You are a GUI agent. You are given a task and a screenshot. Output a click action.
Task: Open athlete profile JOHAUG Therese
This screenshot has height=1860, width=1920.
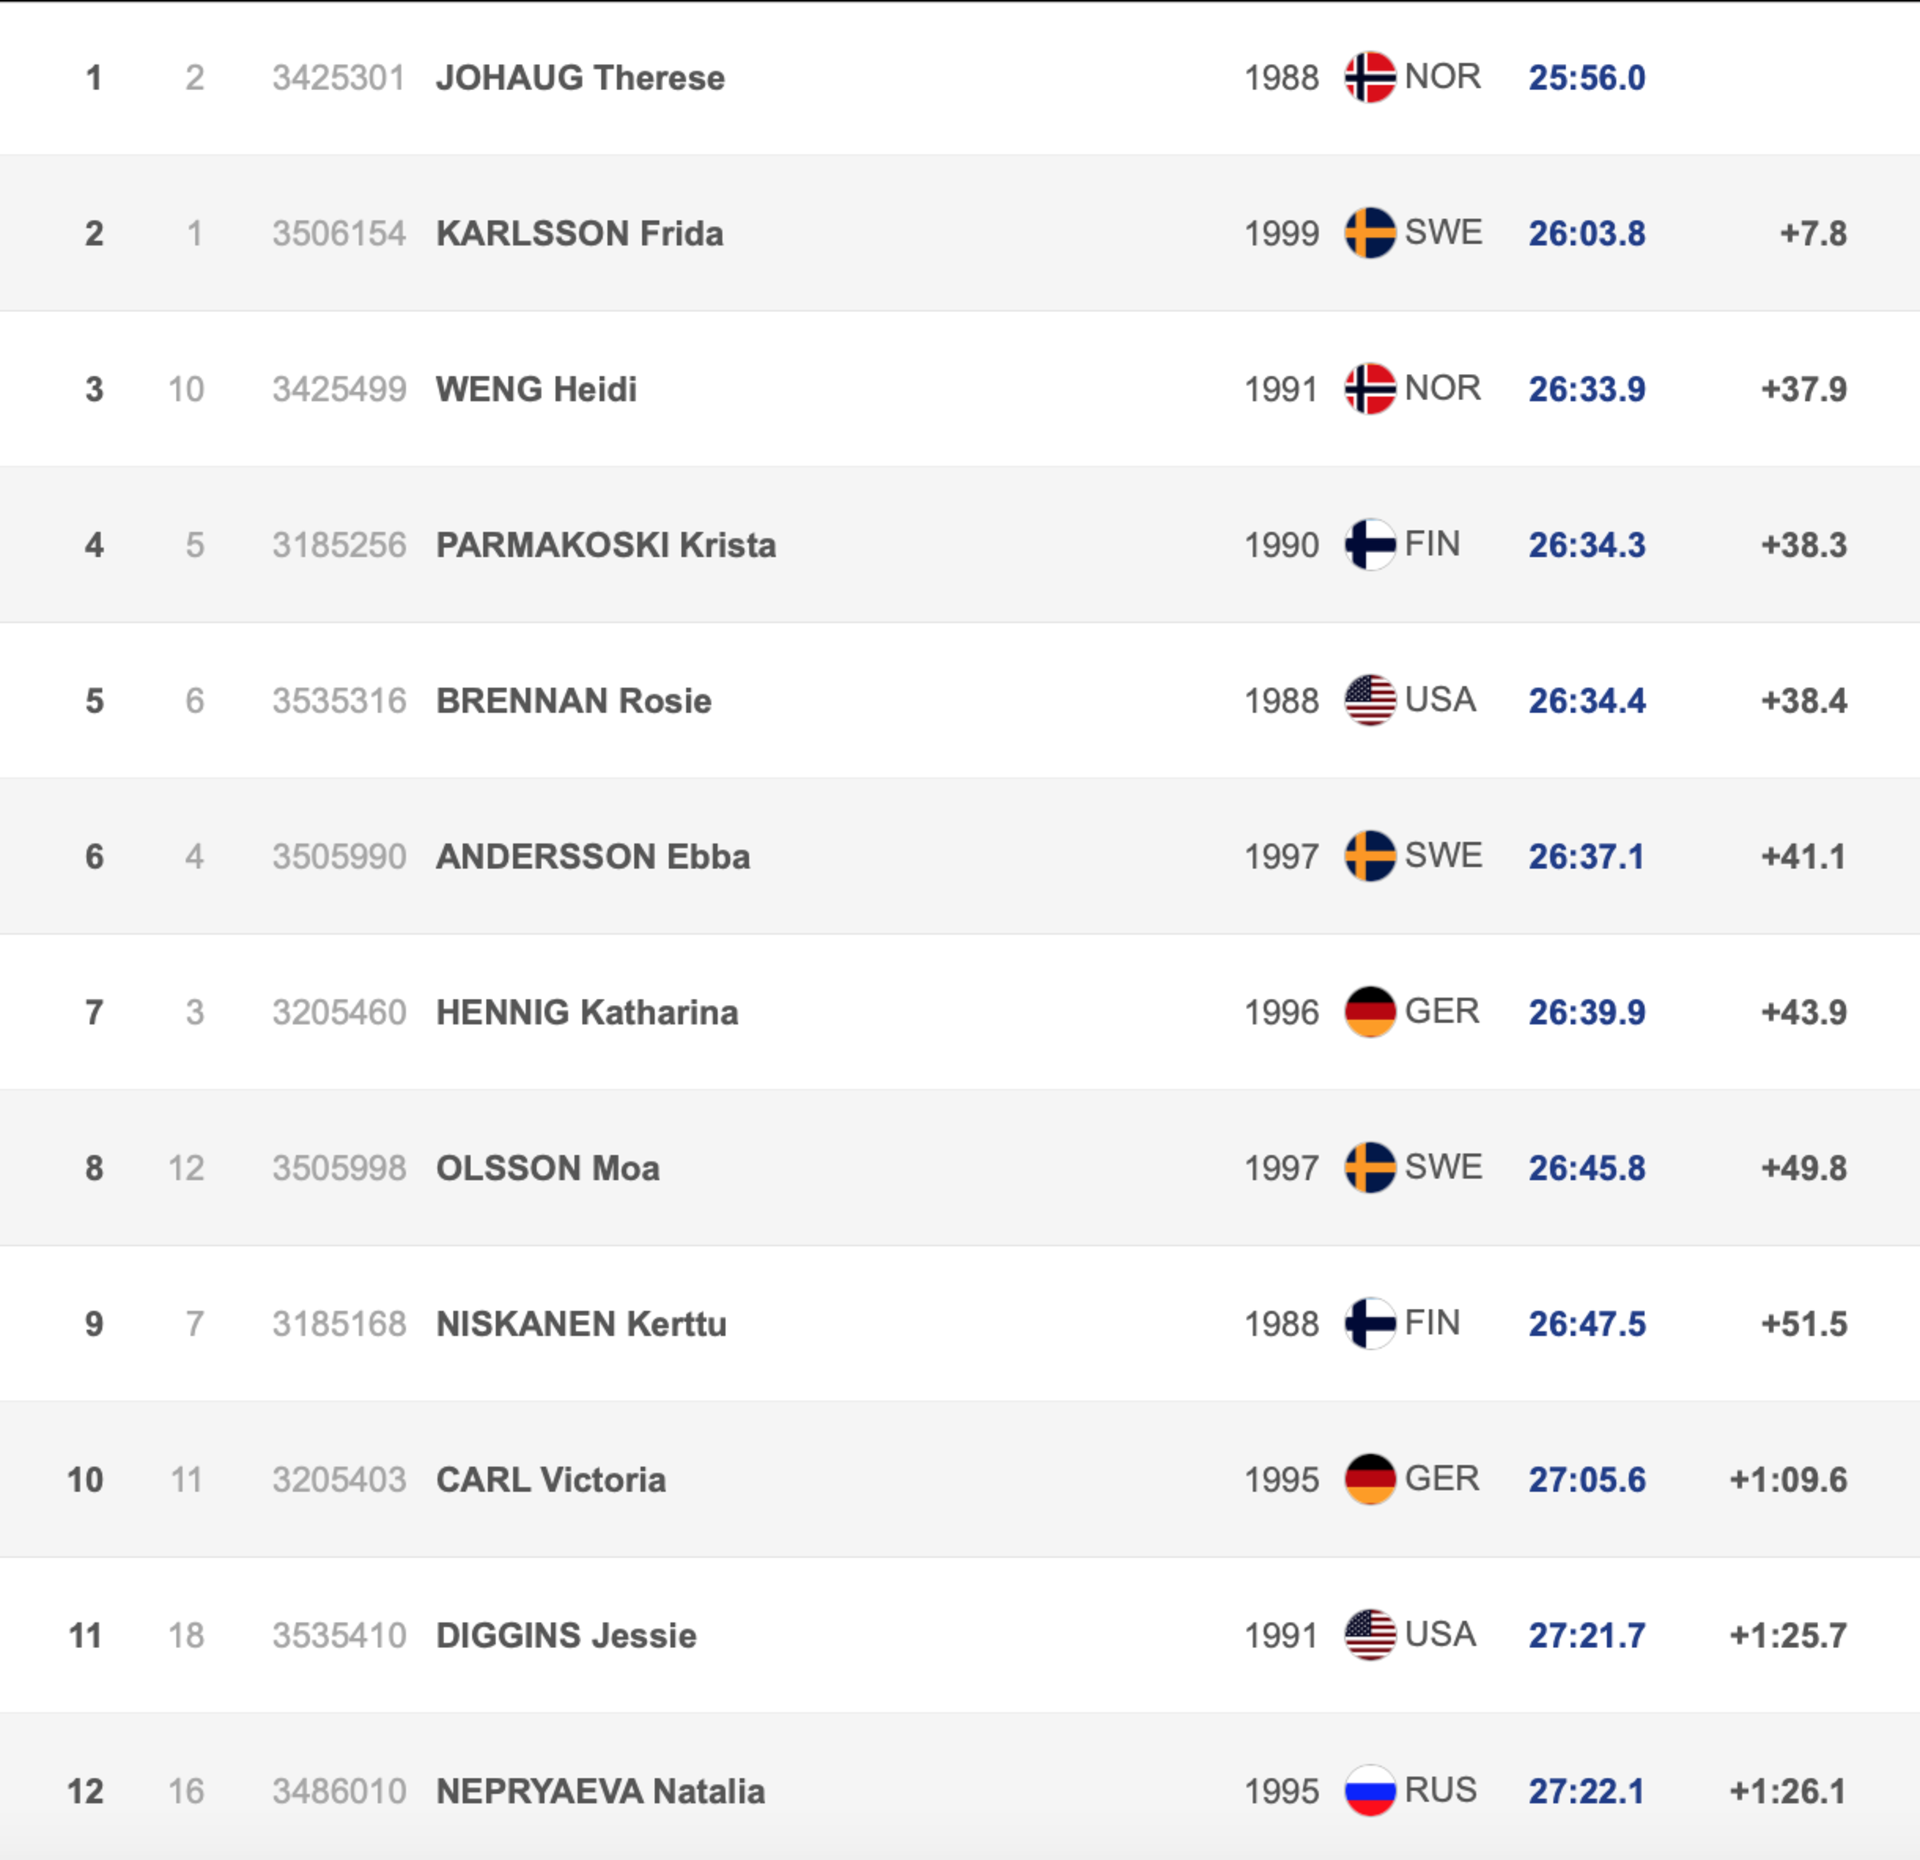(580, 78)
